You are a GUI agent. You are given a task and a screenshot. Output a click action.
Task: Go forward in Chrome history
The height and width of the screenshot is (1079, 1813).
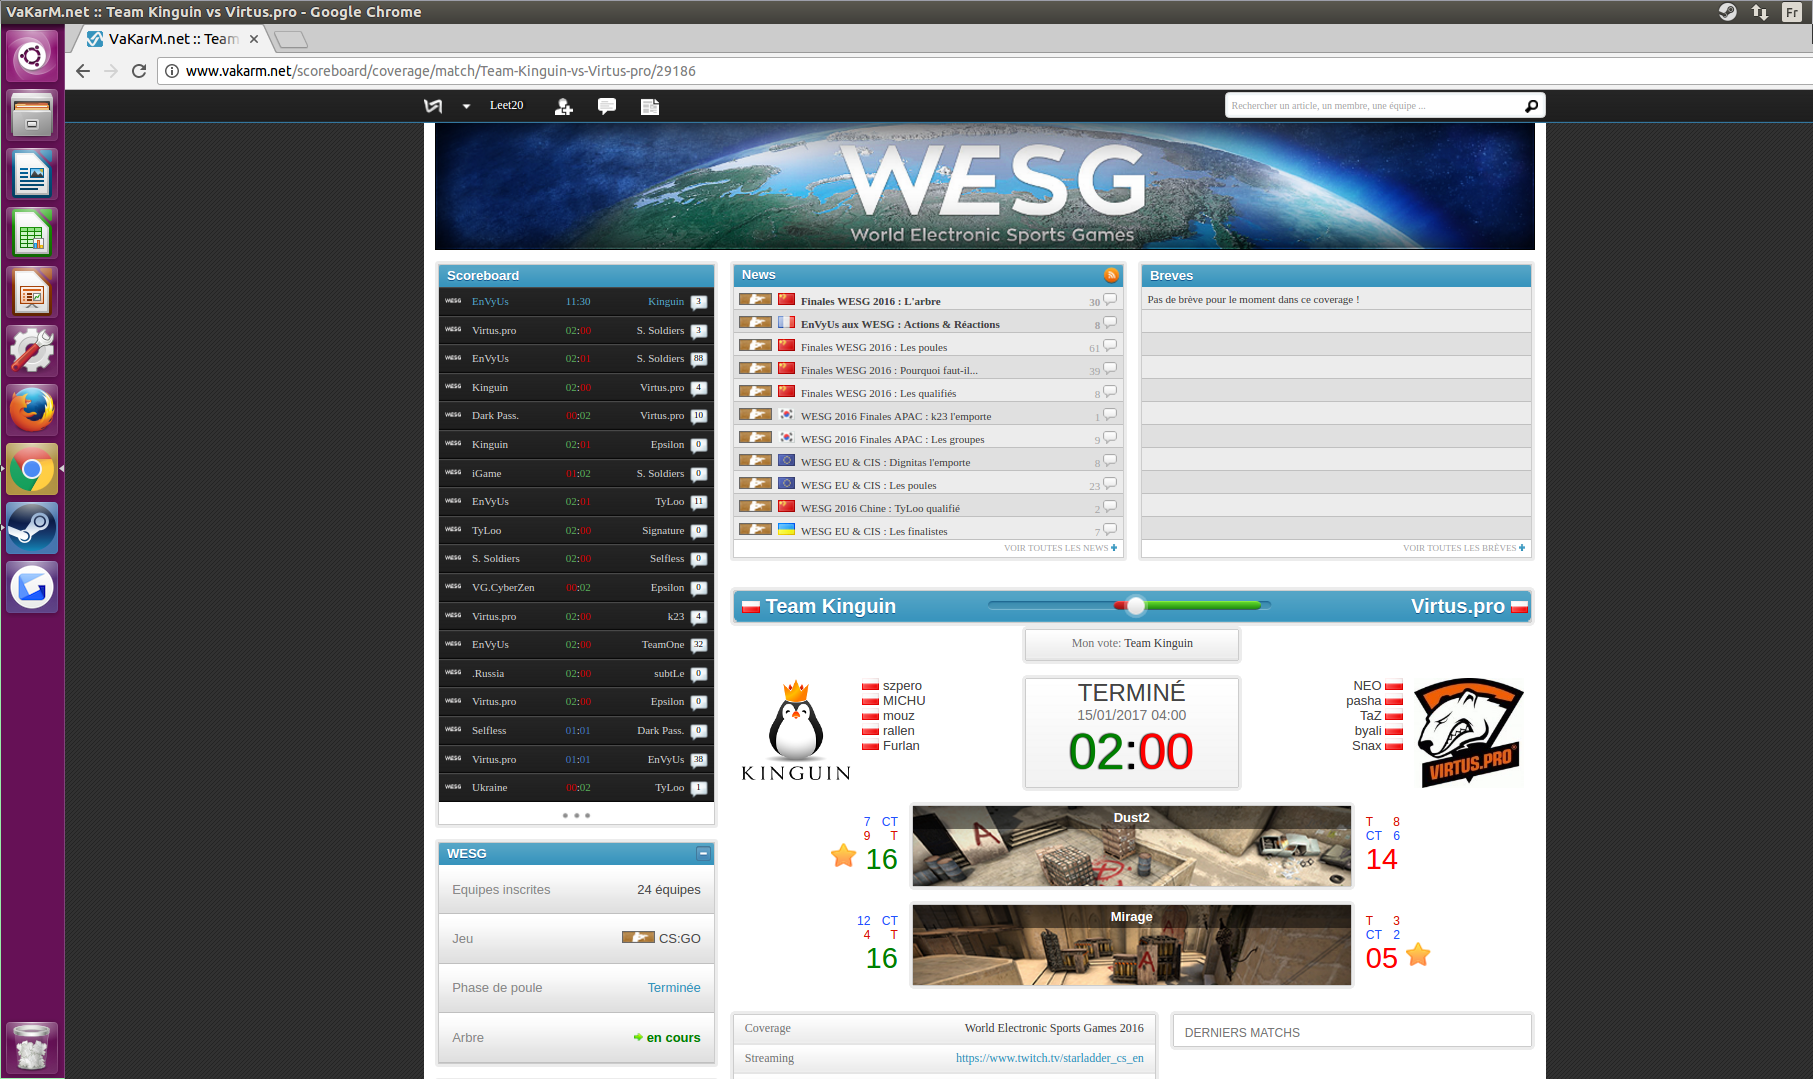click(x=111, y=71)
